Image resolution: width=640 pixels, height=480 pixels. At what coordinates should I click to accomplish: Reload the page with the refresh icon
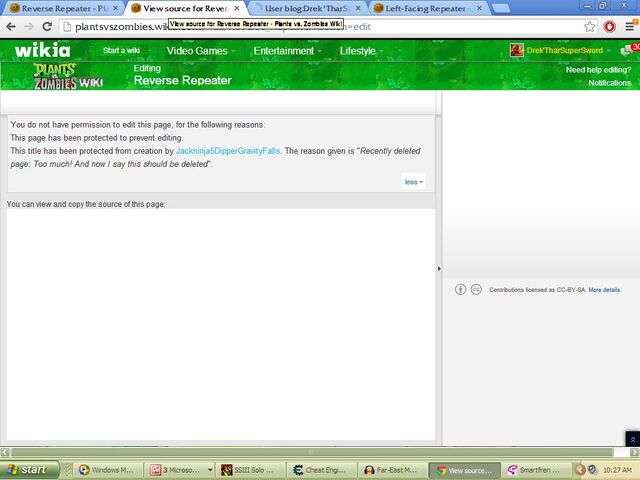[x=47, y=27]
